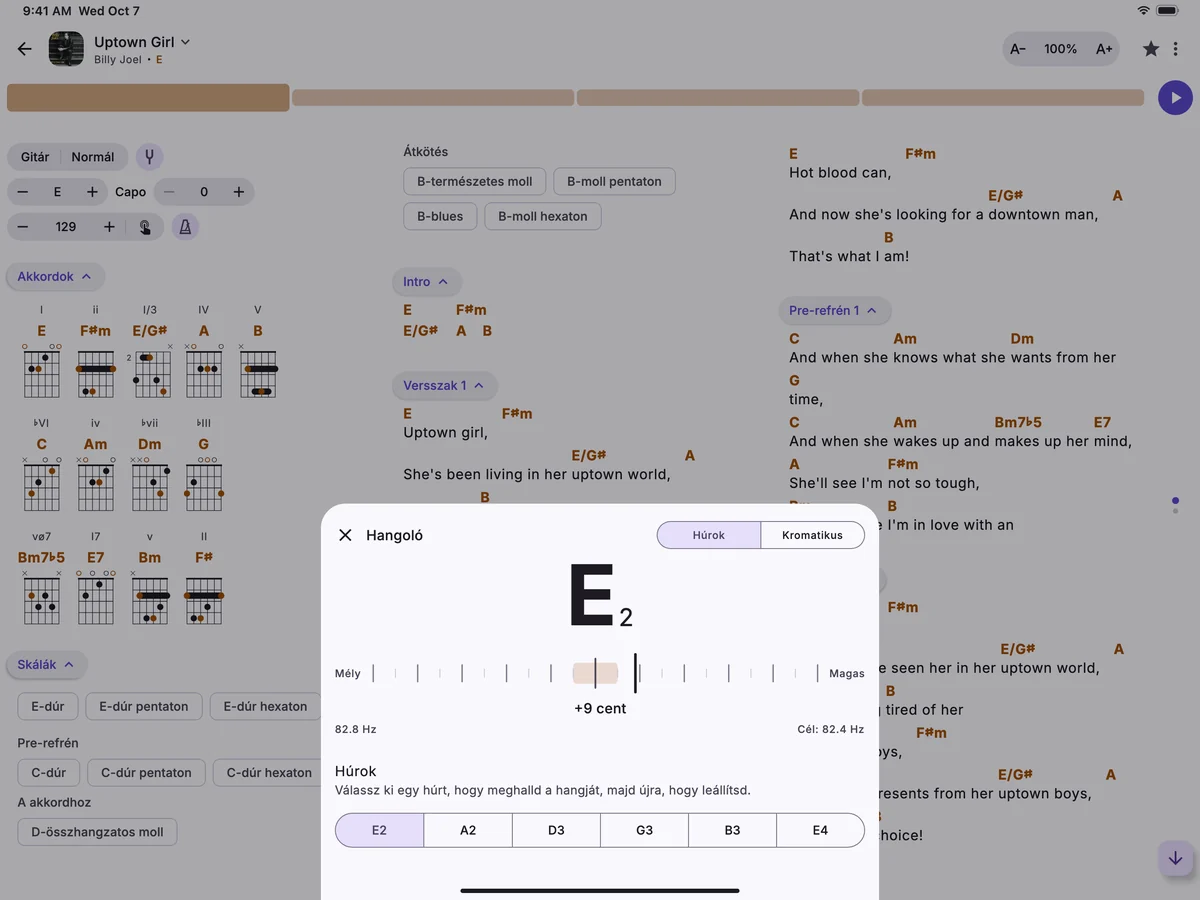Collapse the Pre-refrén 1 section
Image resolution: width=1200 pixels, height=900 pixels.
pos(834,311)
